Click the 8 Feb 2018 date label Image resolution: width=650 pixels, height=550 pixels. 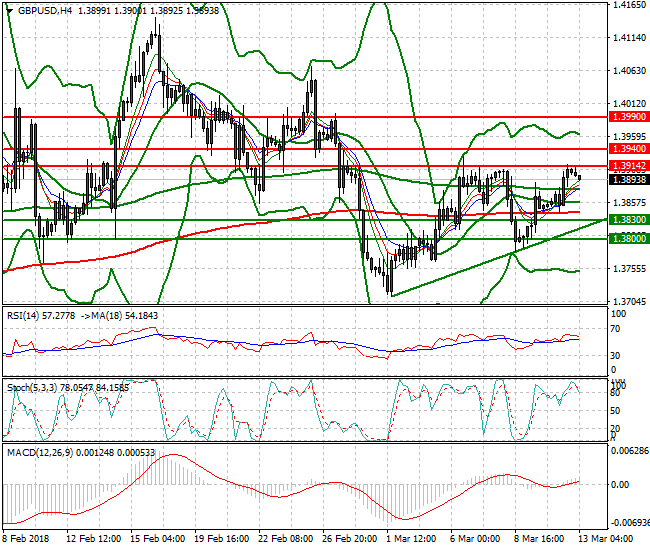point(26,539)
